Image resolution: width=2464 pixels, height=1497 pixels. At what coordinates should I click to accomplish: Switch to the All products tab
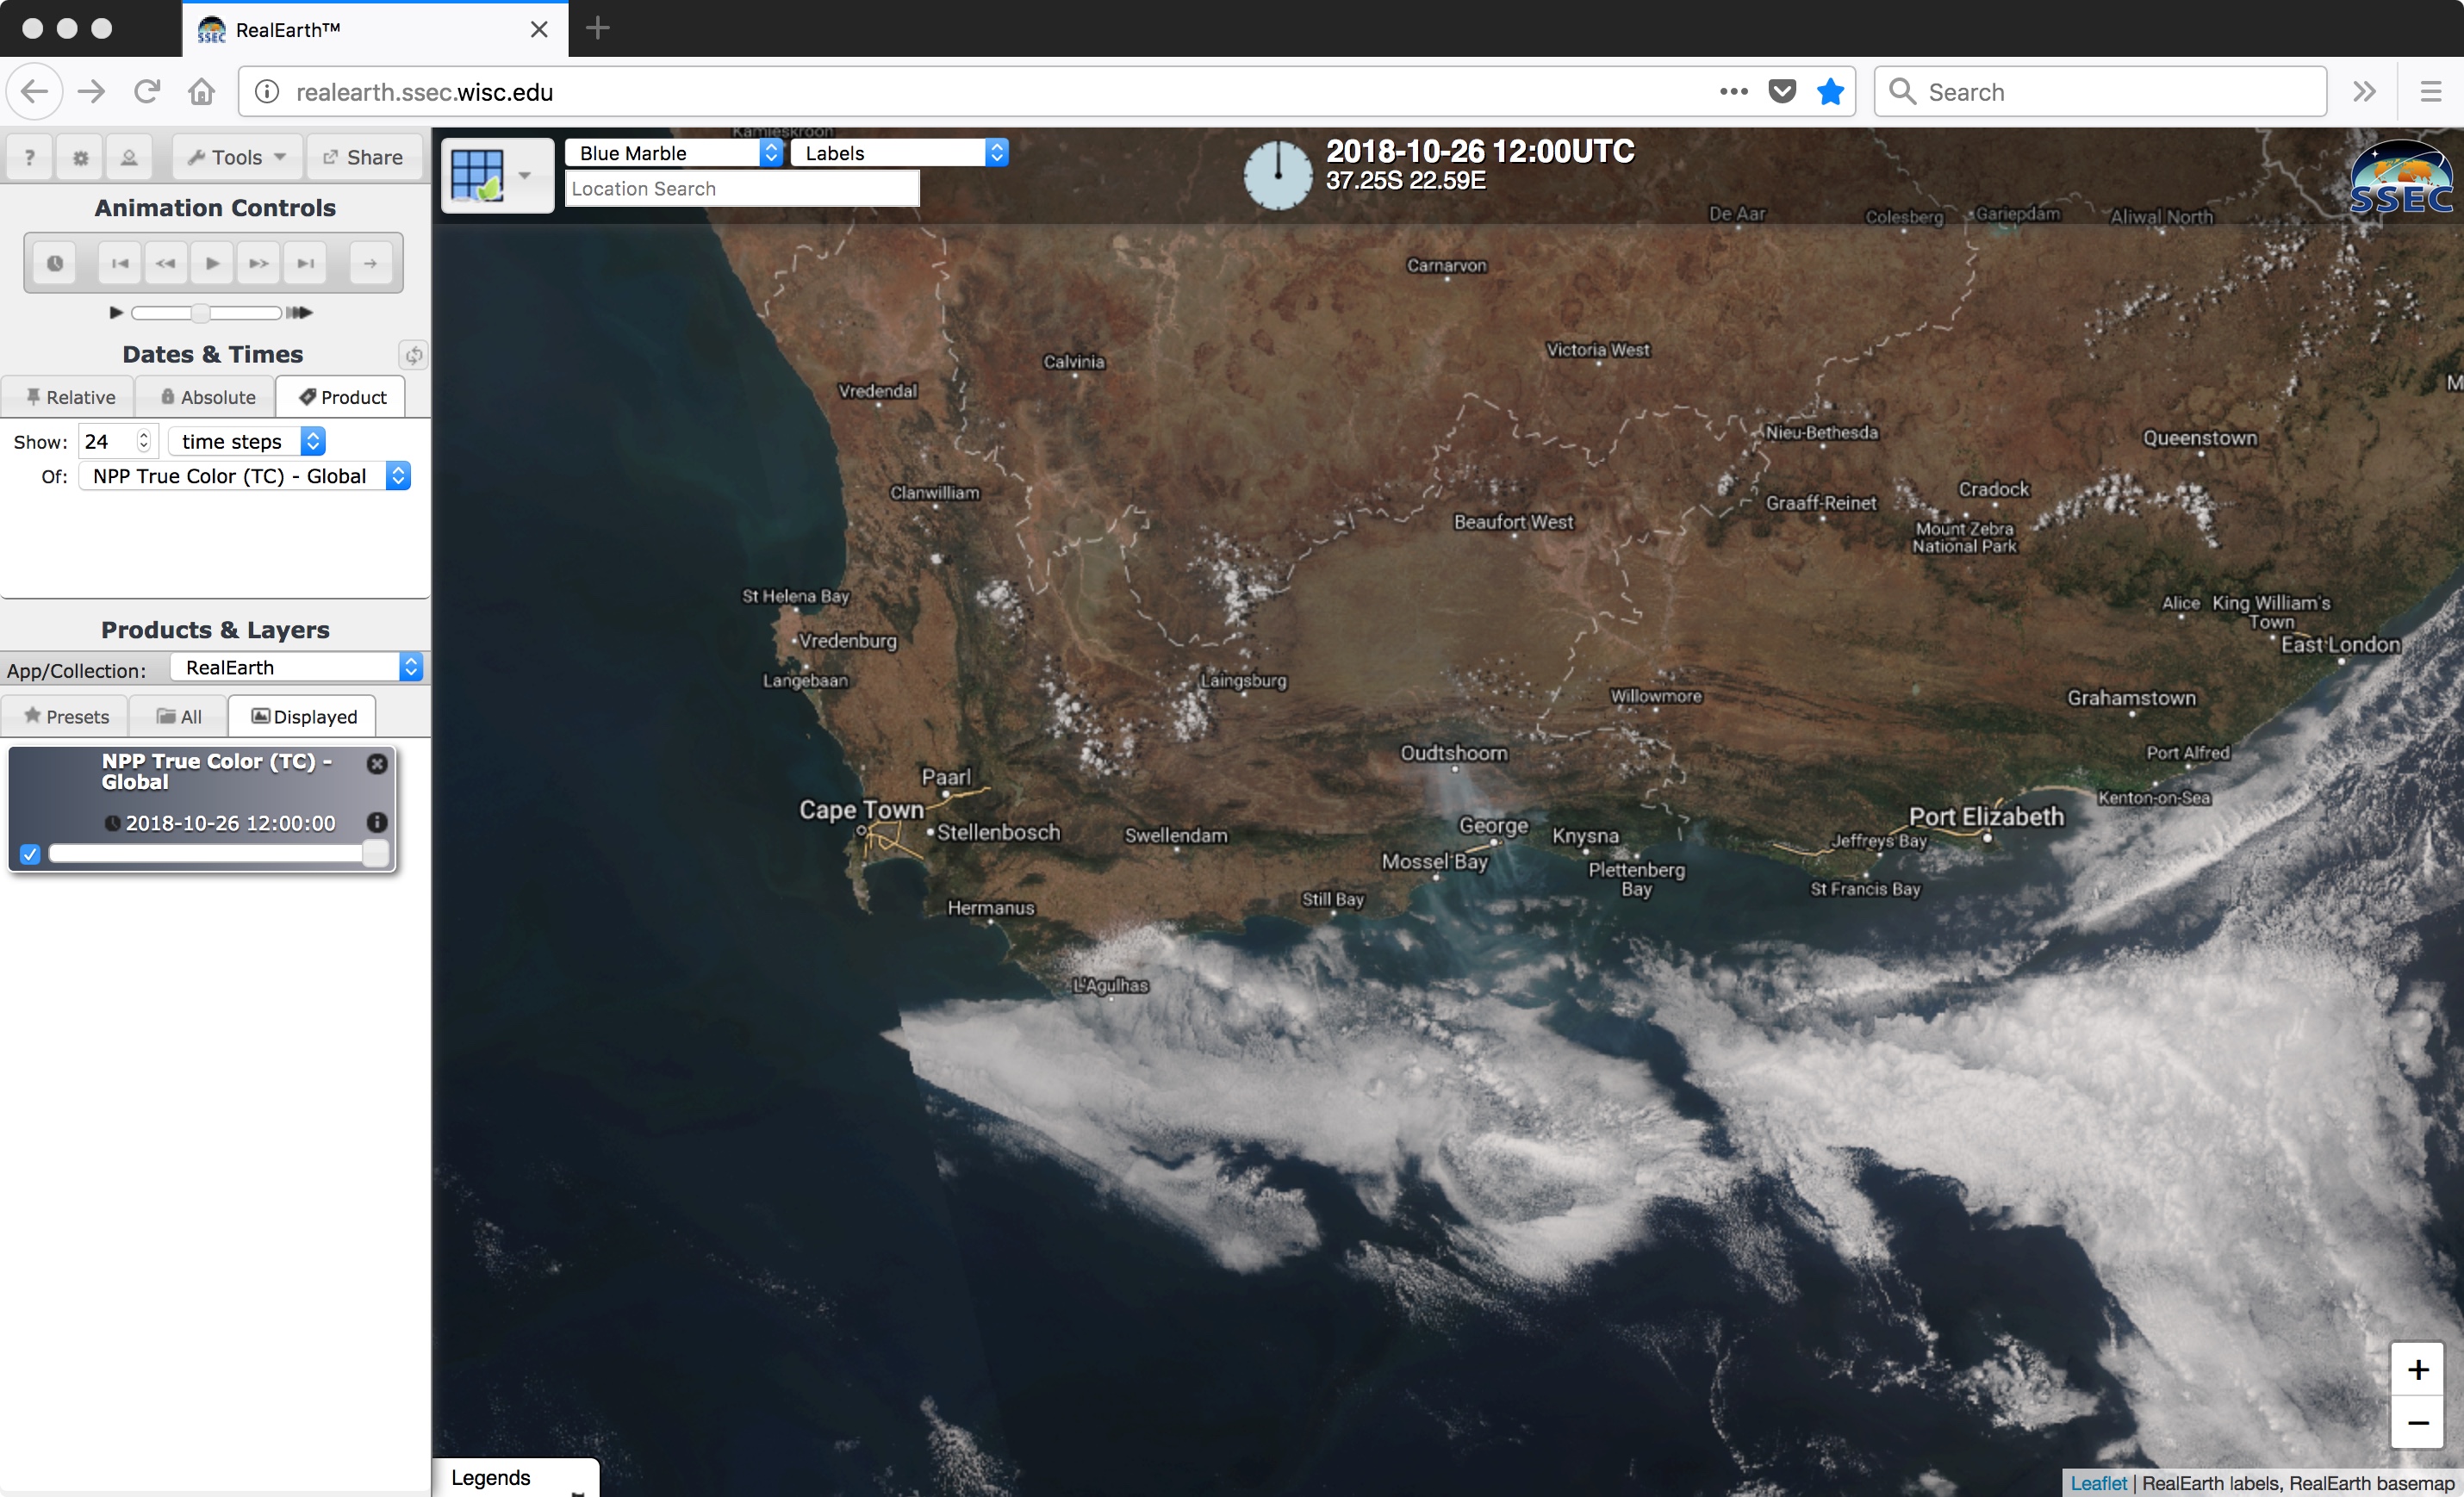tap(180, 716)
